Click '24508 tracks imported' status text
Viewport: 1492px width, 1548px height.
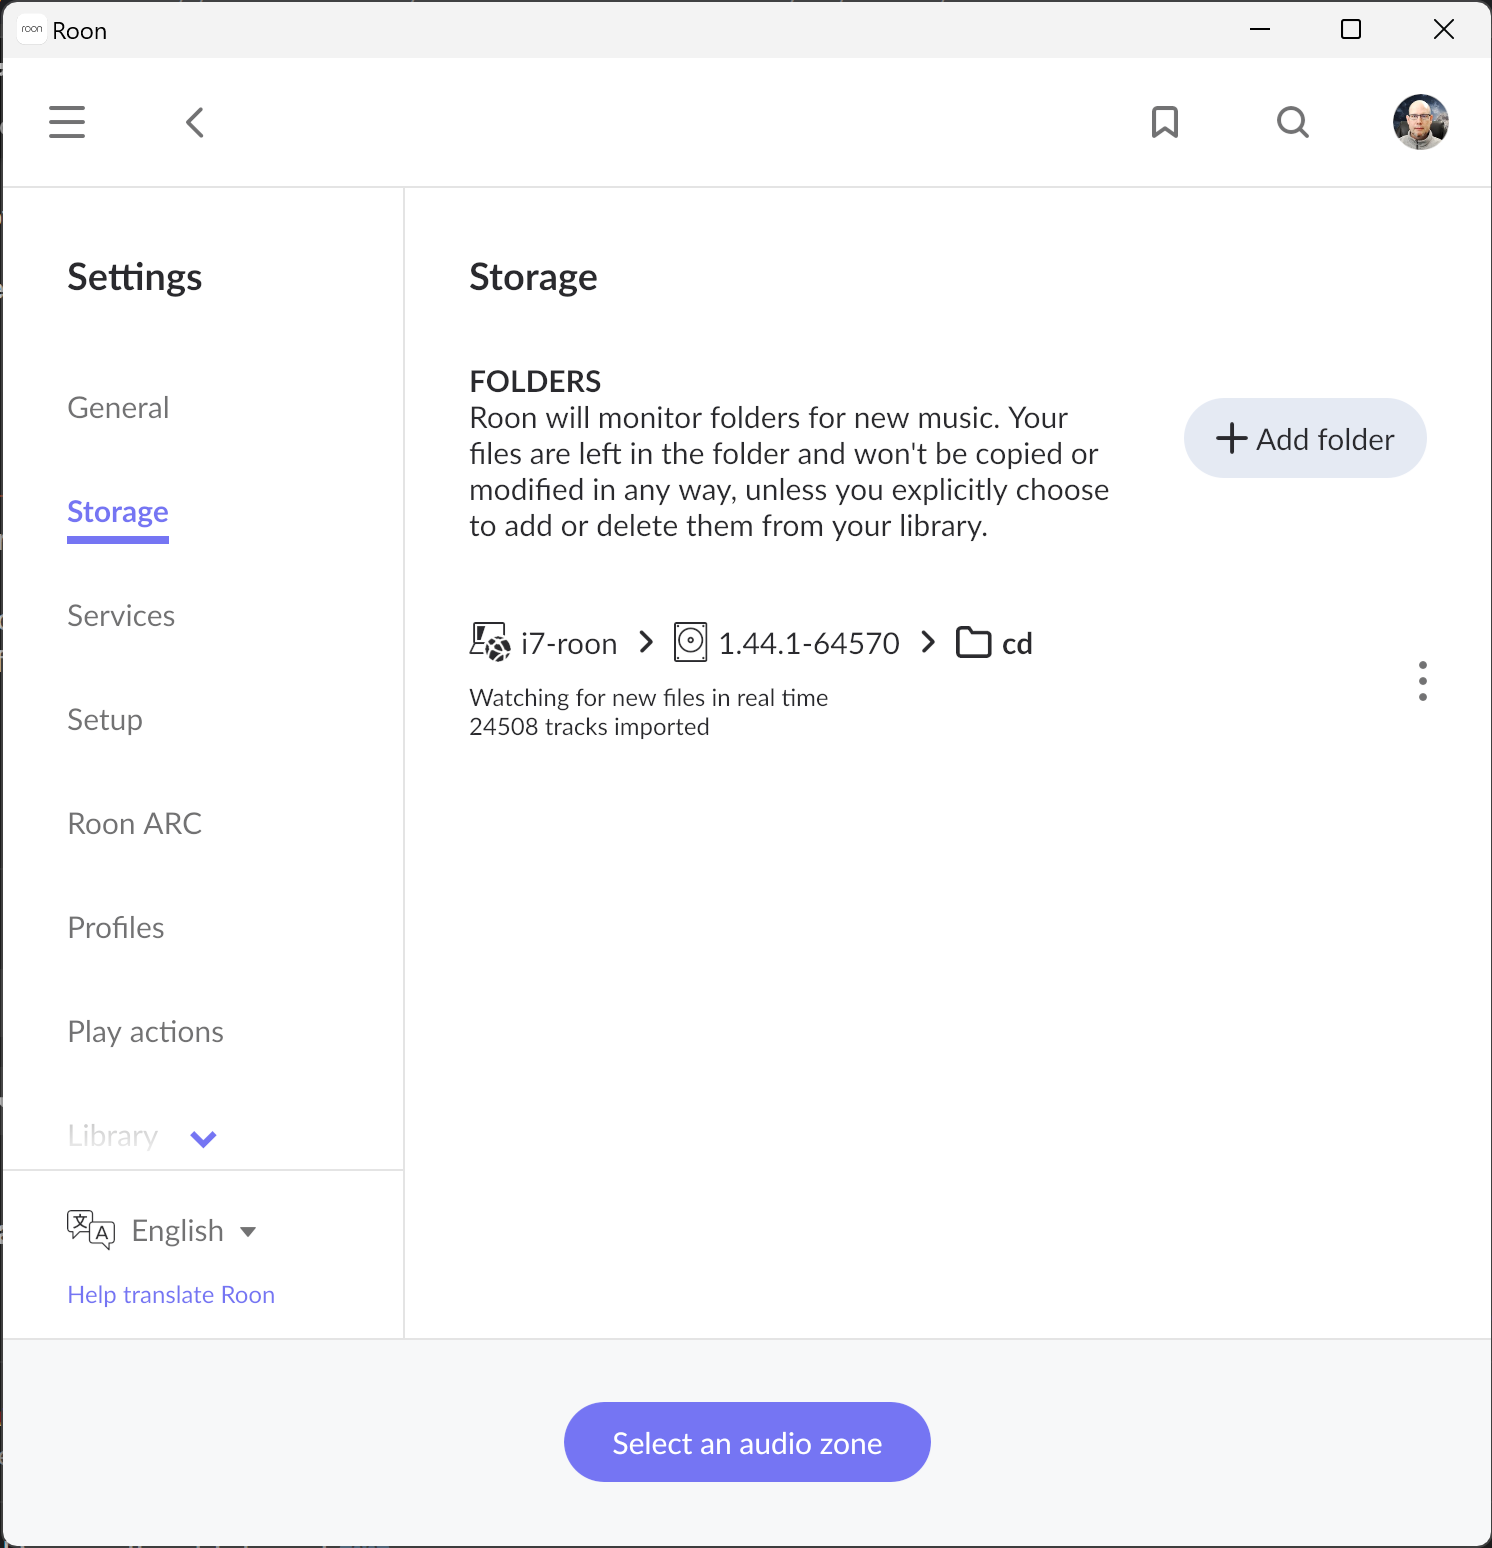click(x=589, y=727)
